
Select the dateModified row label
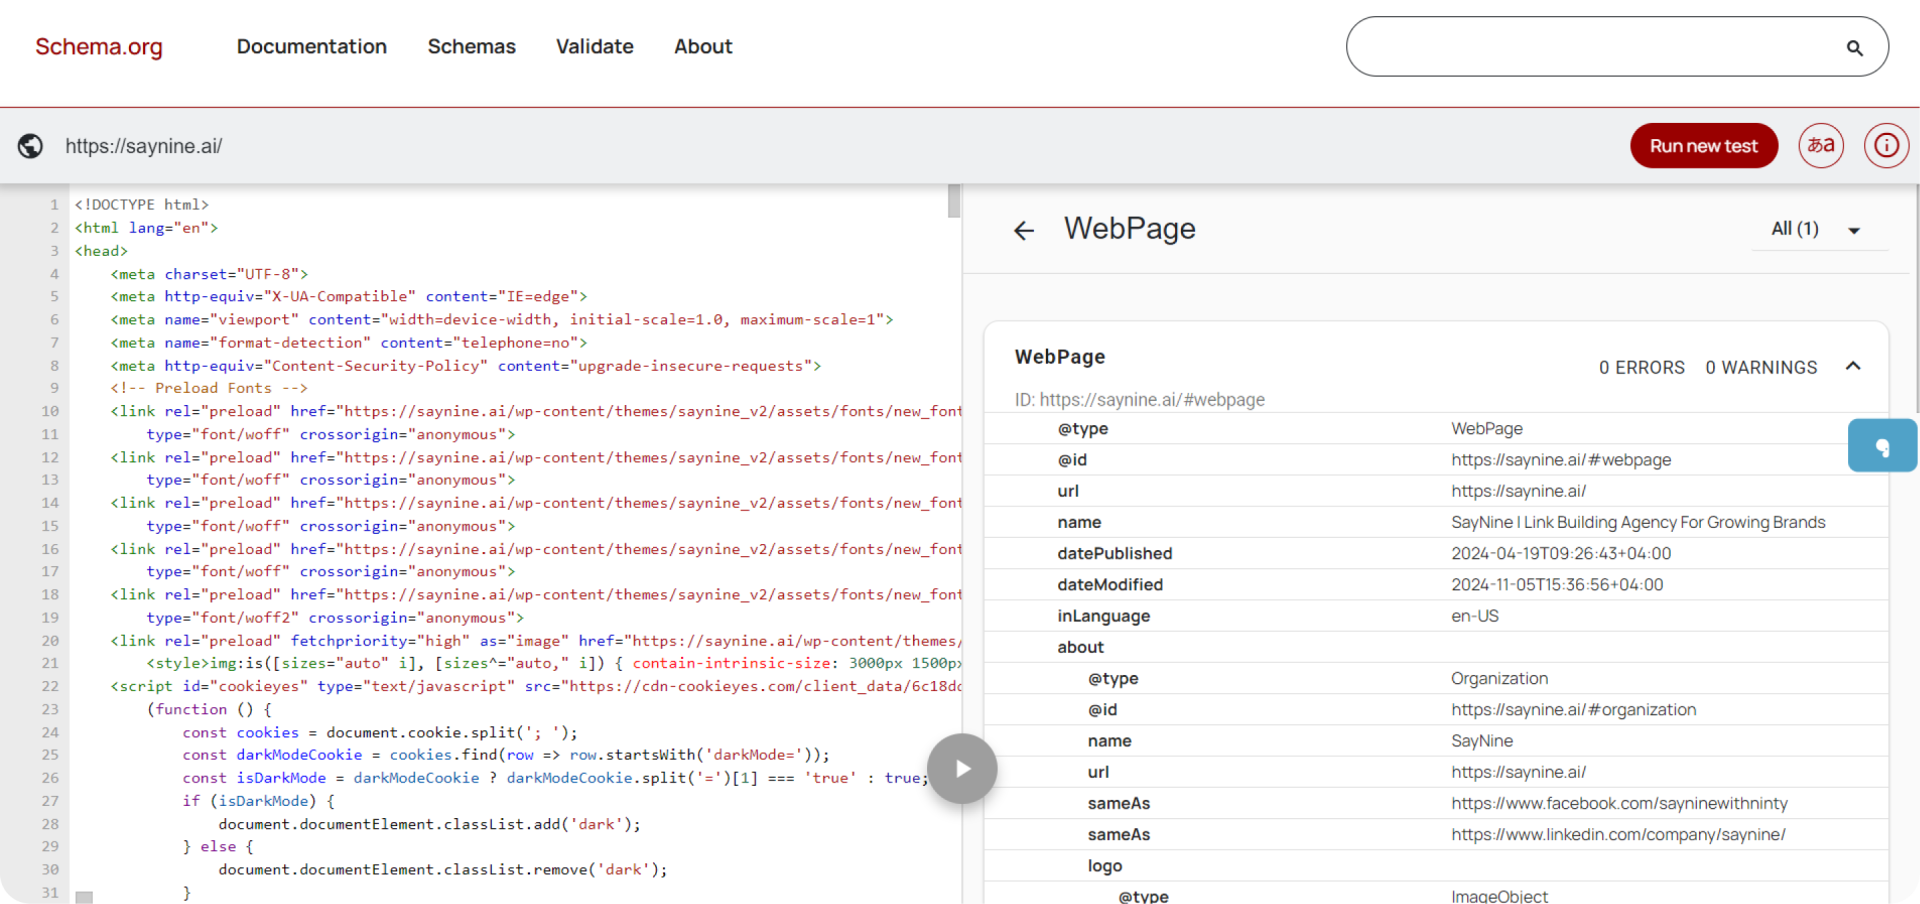(x=1110, y=584)
